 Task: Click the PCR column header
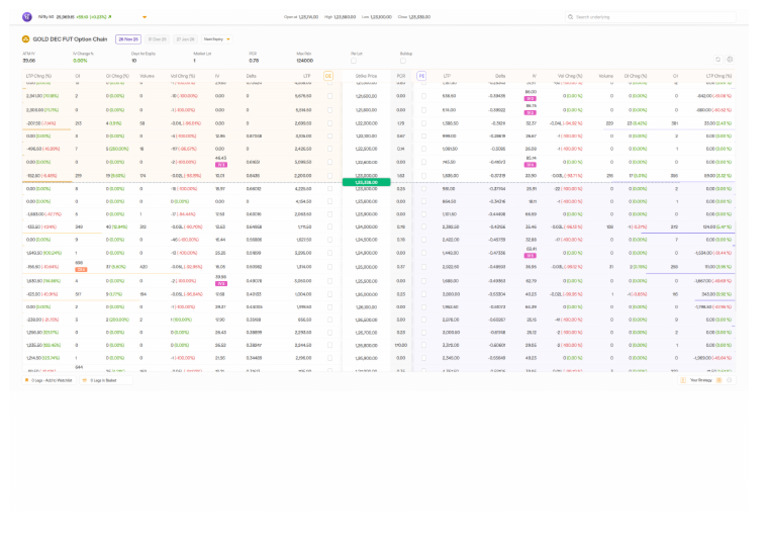click(x=401, y=76)
